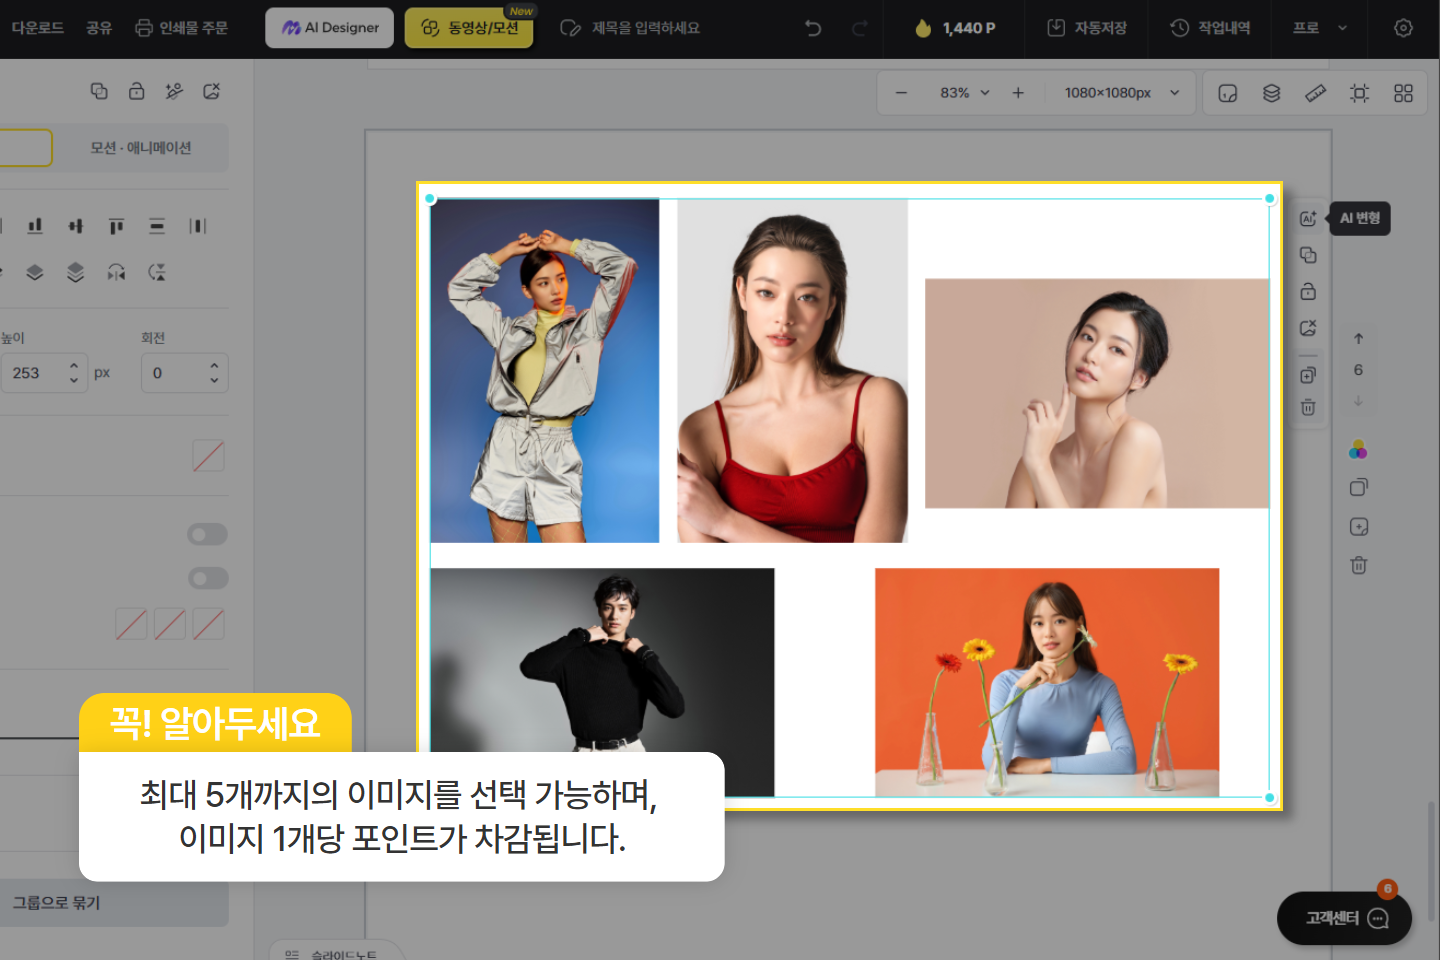Click the undo arrow in the top bar

click(x=813, y=28)
